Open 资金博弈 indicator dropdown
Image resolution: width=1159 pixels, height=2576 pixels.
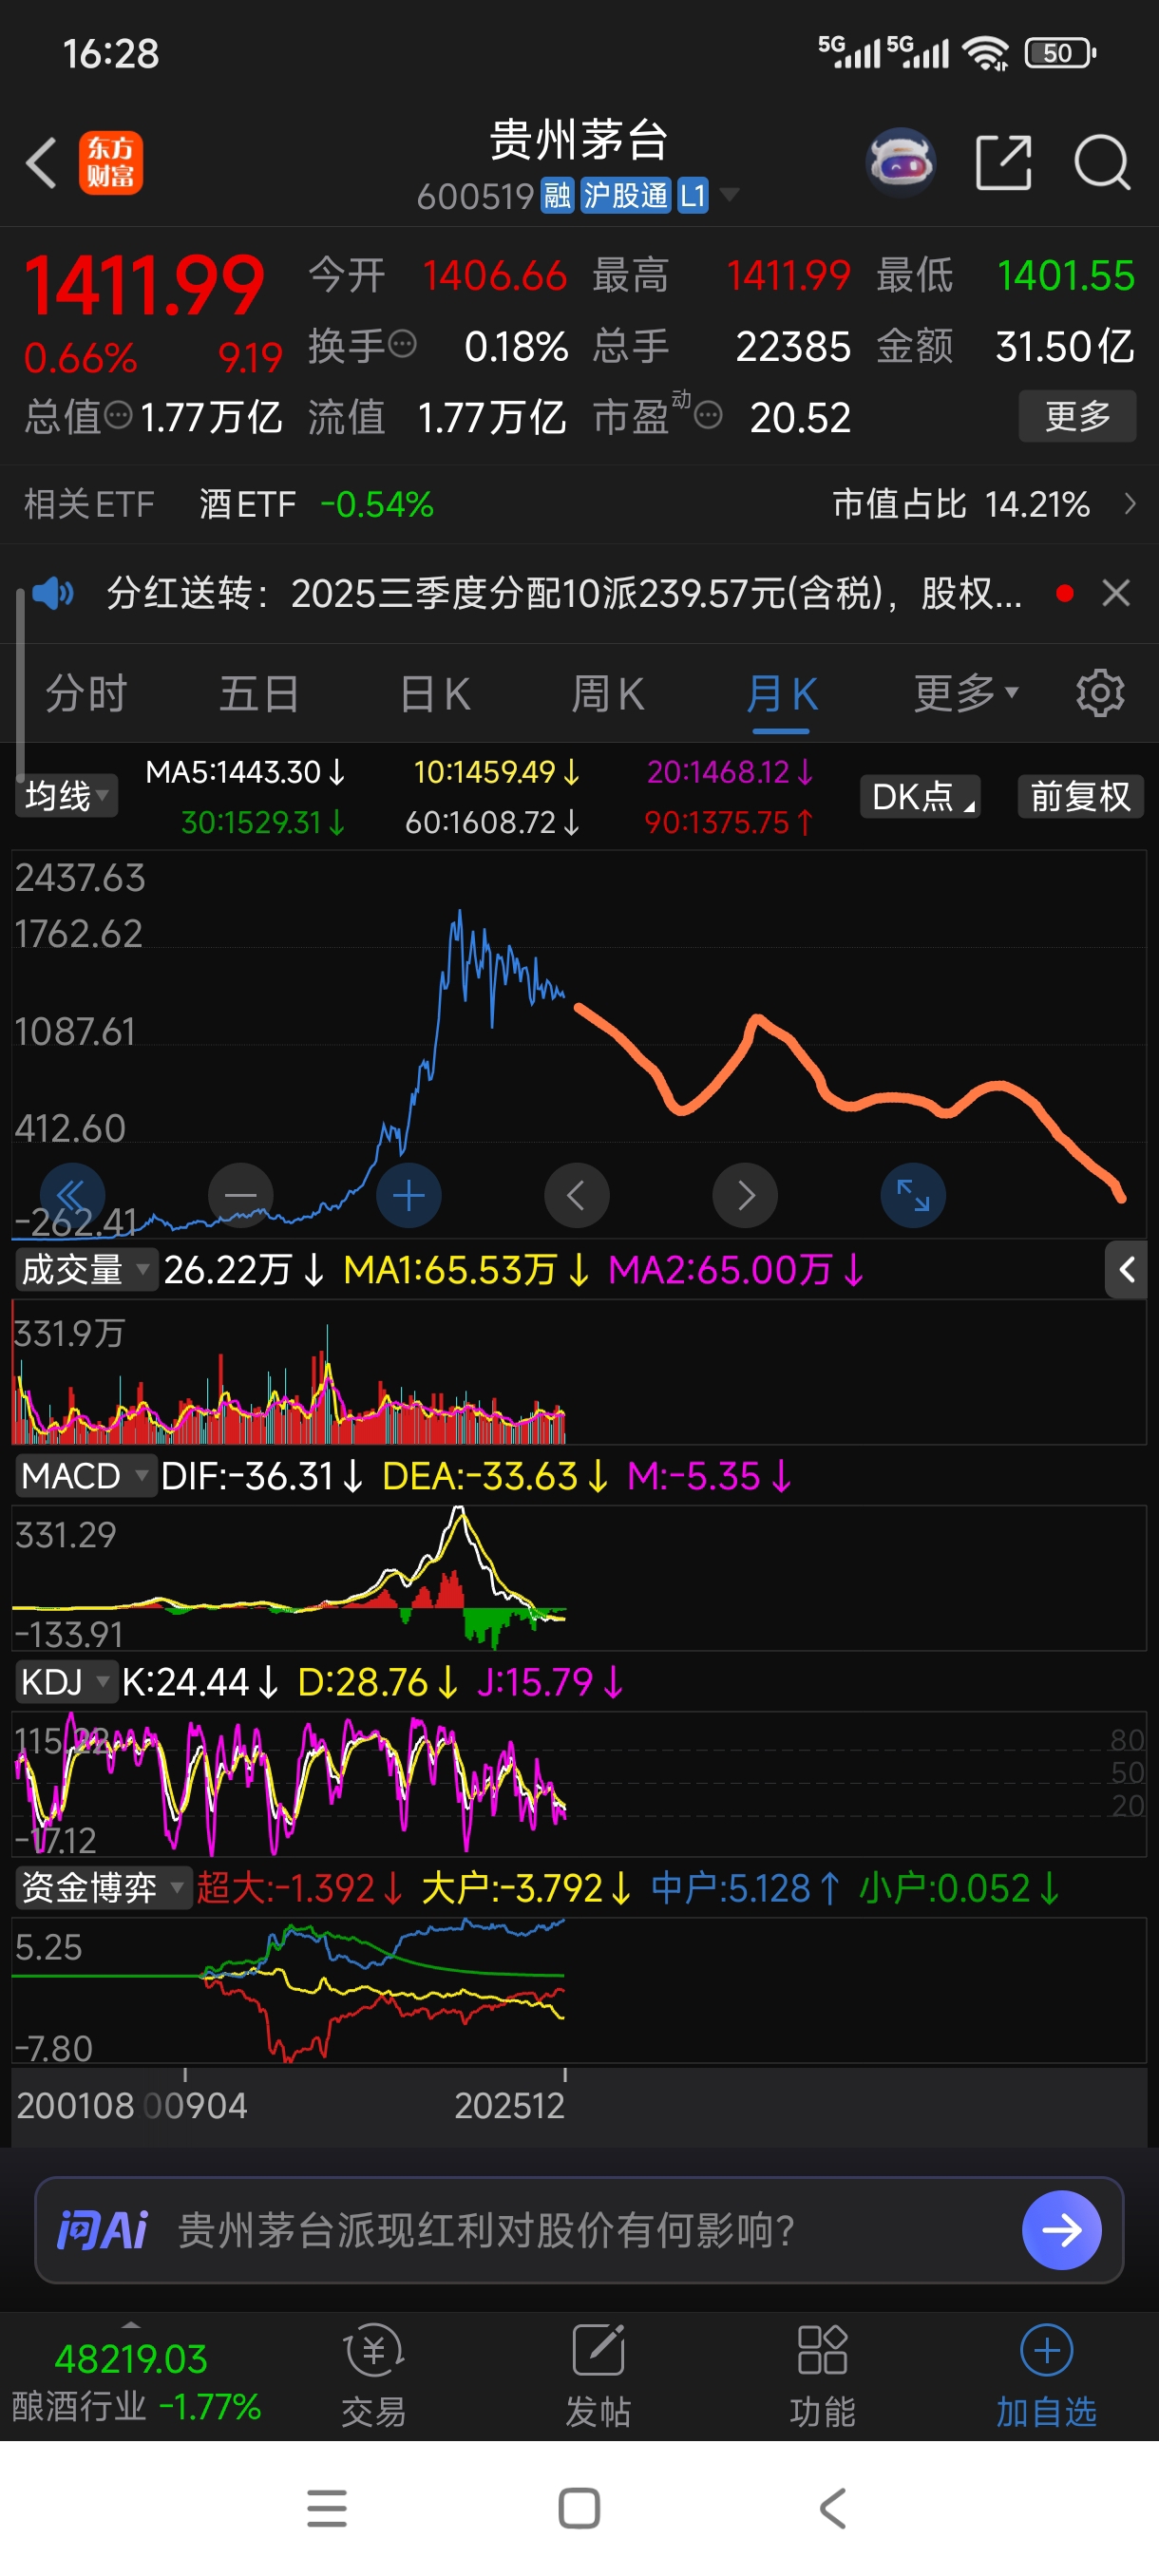point(103,1888)
